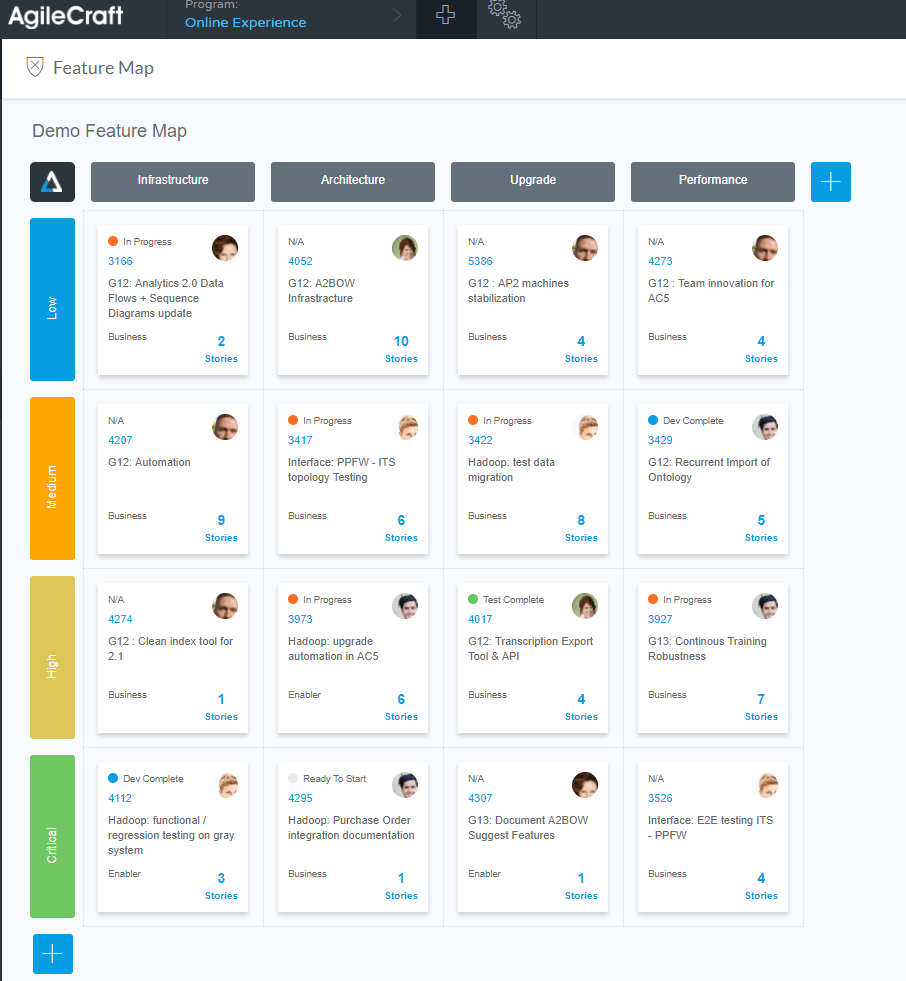Select the Performance column header

712,181
